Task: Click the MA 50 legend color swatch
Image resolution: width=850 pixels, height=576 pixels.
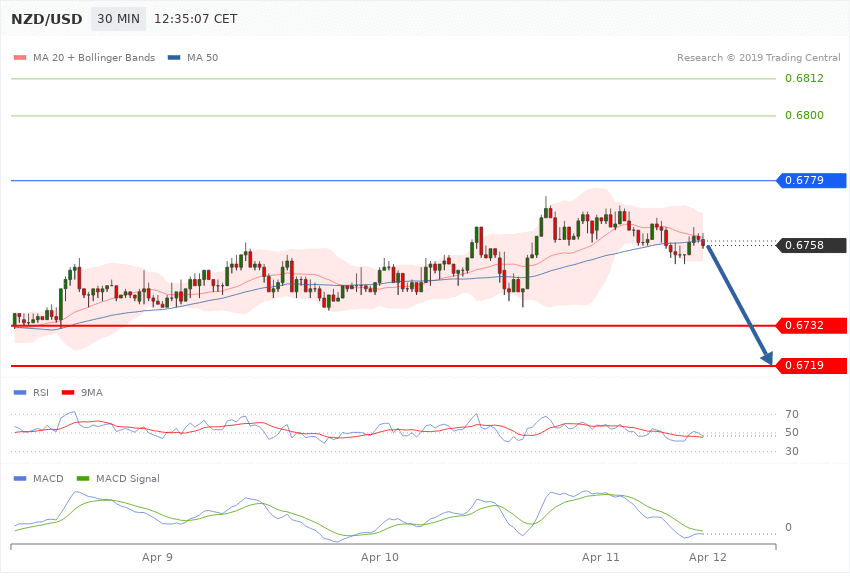Action: [174, 57]
